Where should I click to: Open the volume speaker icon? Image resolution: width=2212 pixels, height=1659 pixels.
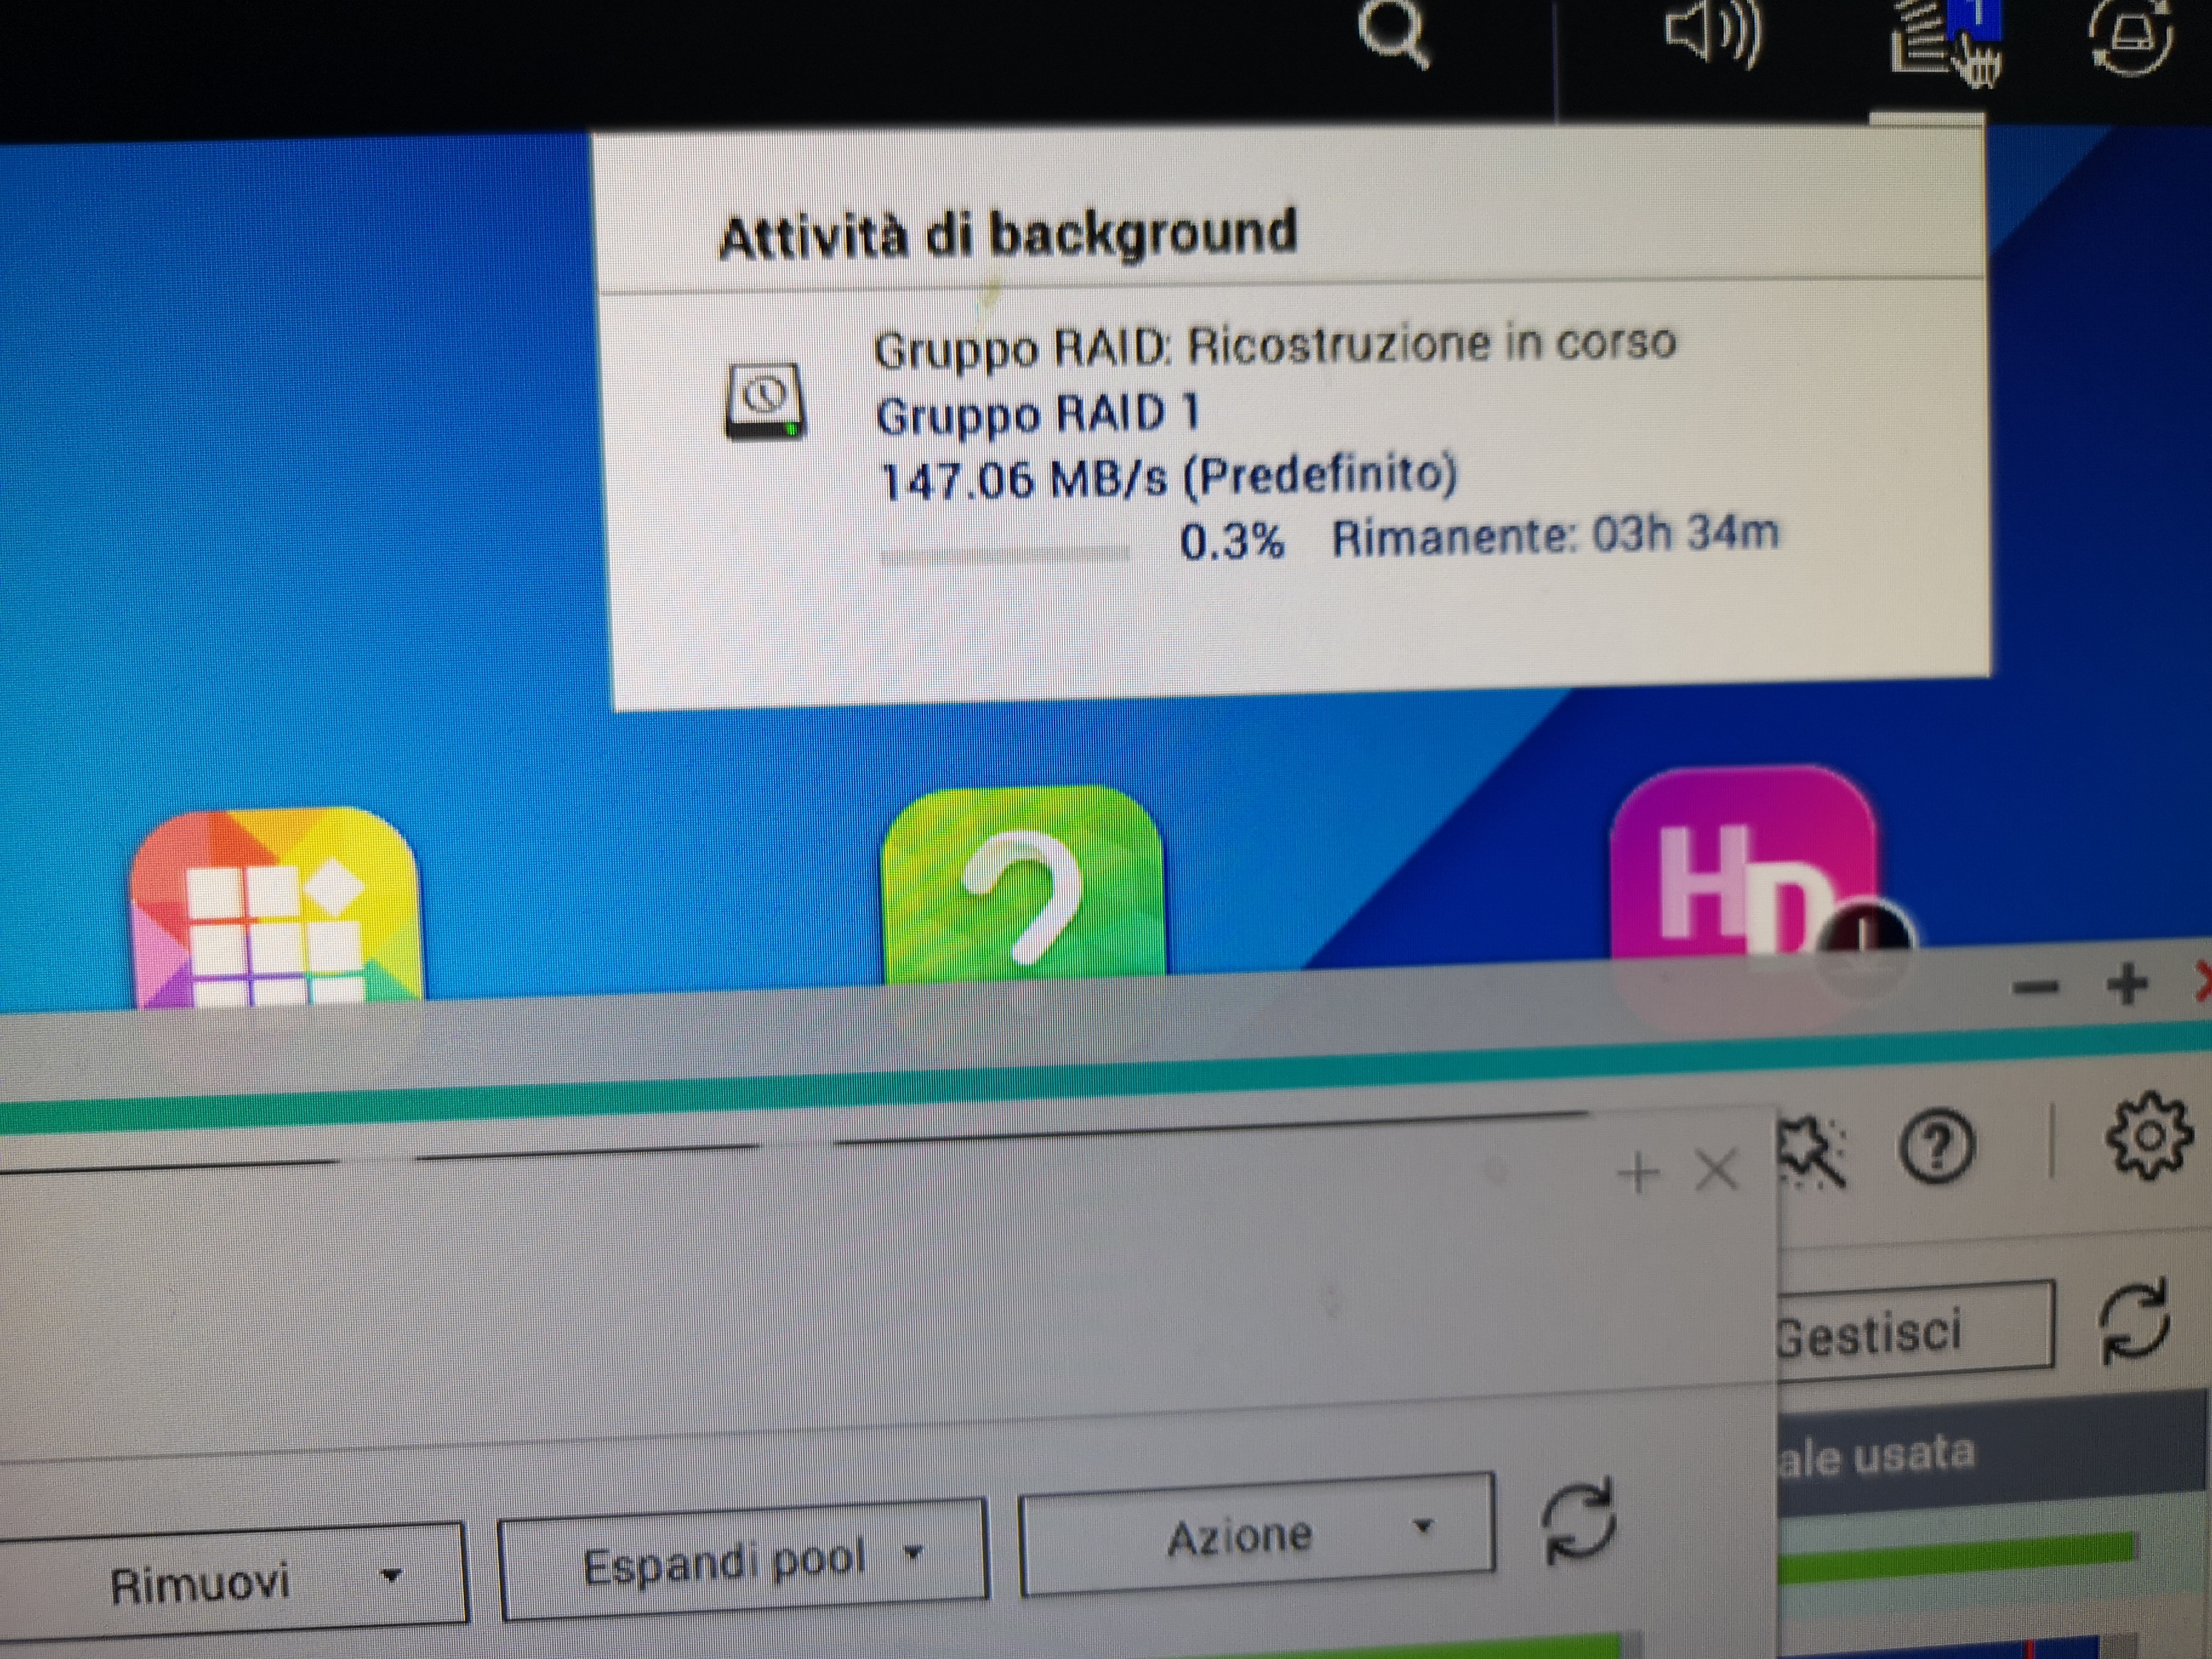pyautogui.click(x=1712, y=36)
